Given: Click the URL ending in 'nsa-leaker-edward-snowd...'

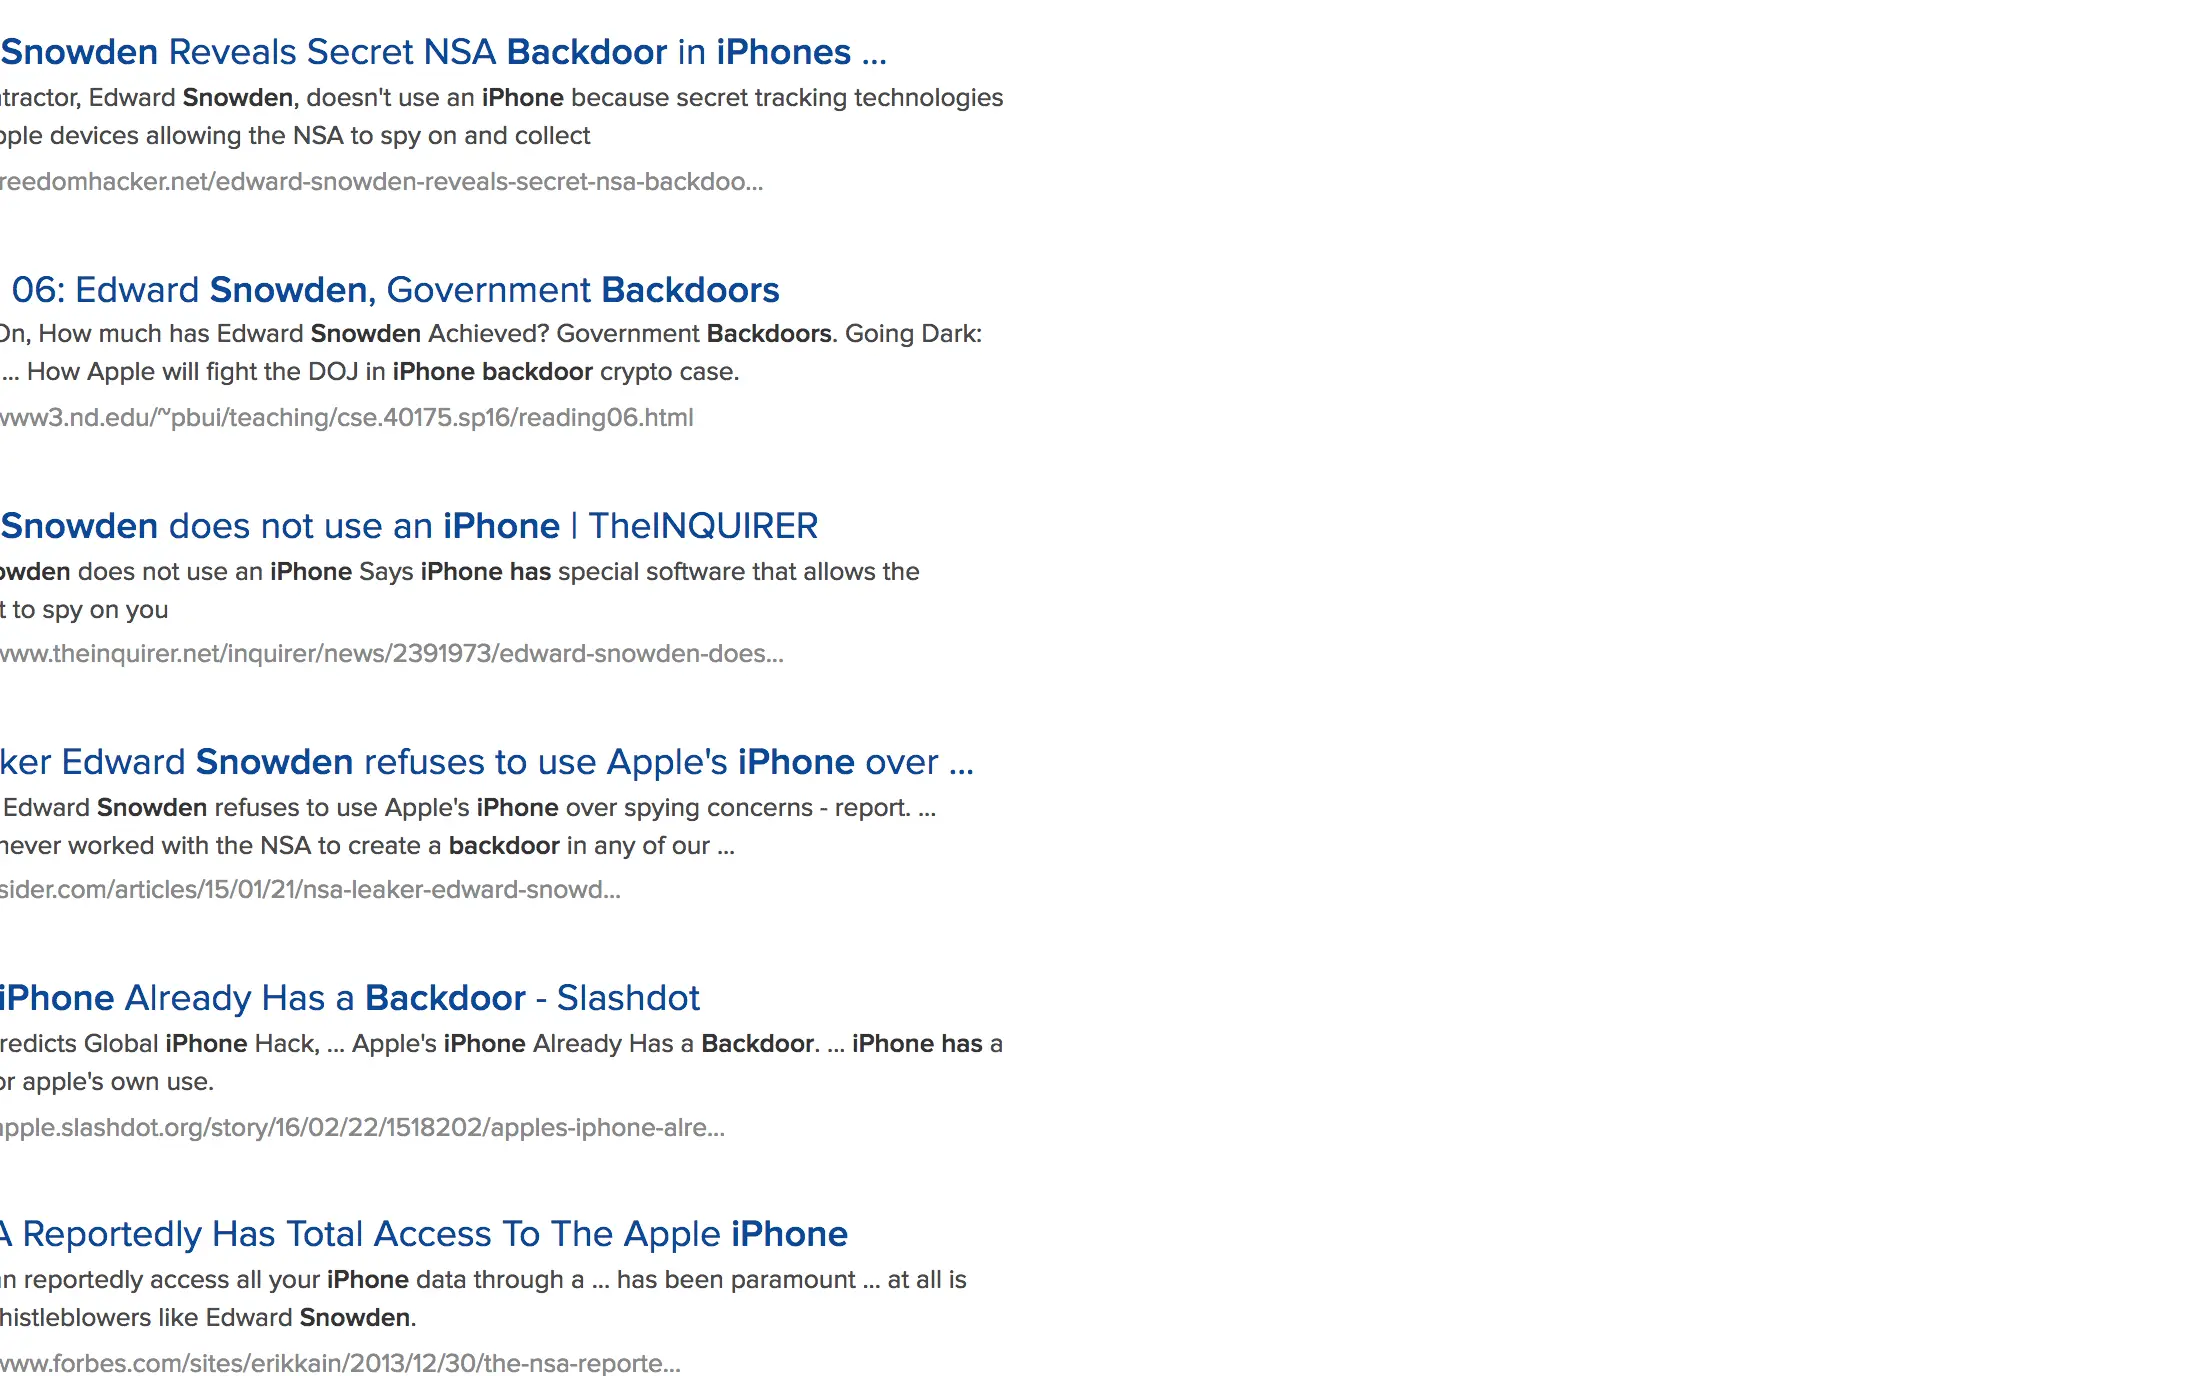Looking at the screenshot, I should click(x=310, y=890).
